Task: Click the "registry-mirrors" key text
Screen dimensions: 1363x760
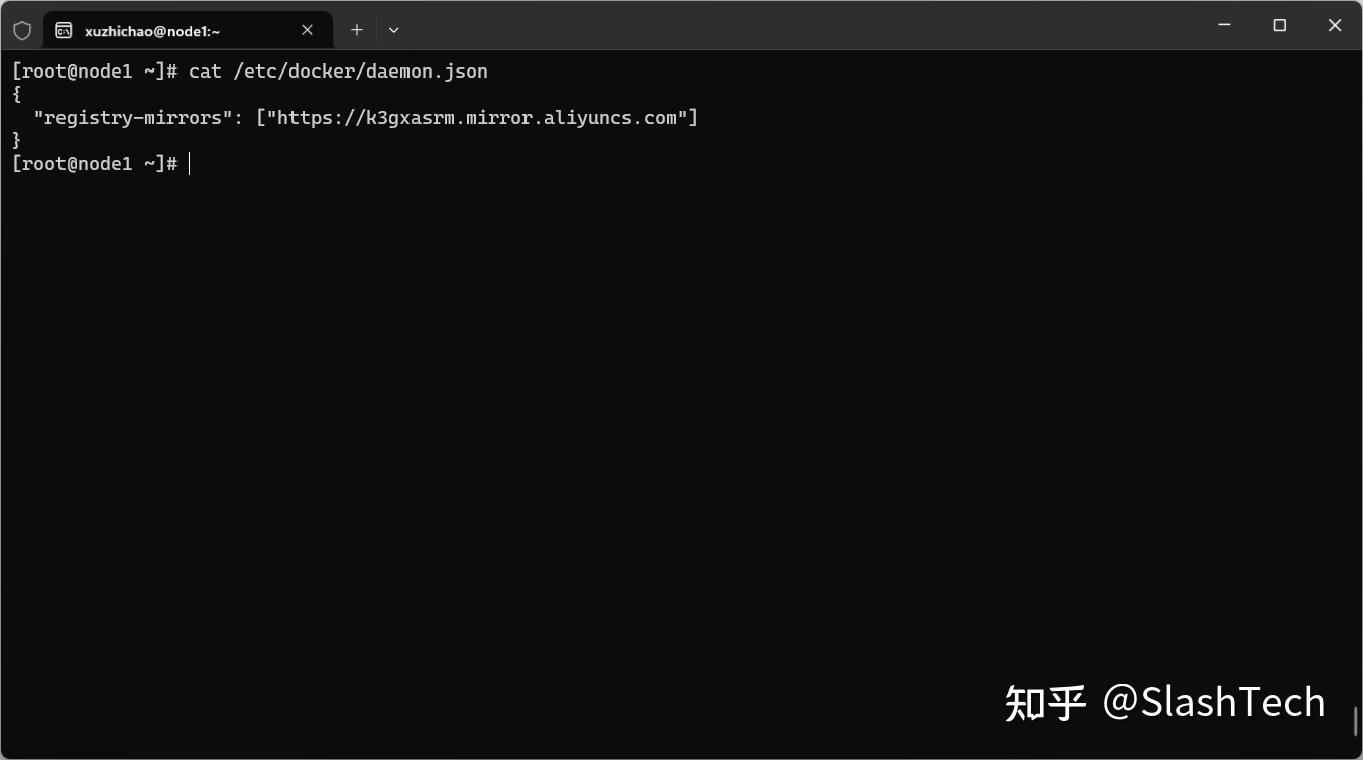Action: pyautogui.click(x=133, y=118)
